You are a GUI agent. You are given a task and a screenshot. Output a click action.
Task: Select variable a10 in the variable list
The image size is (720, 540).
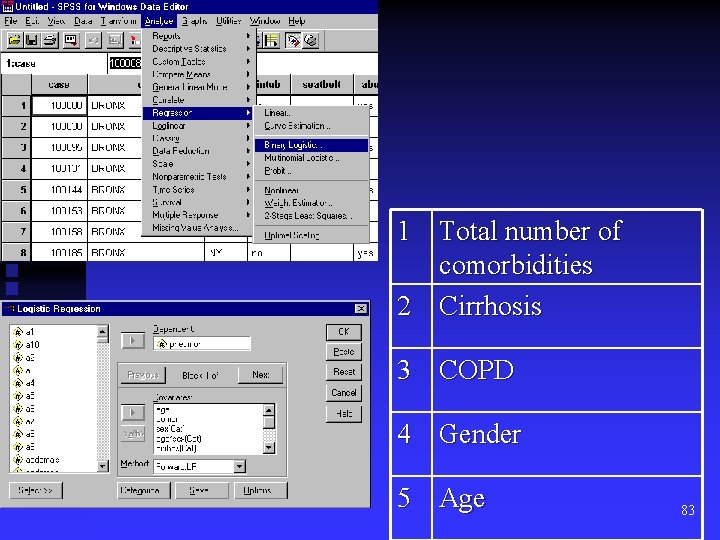click(26, 344)
